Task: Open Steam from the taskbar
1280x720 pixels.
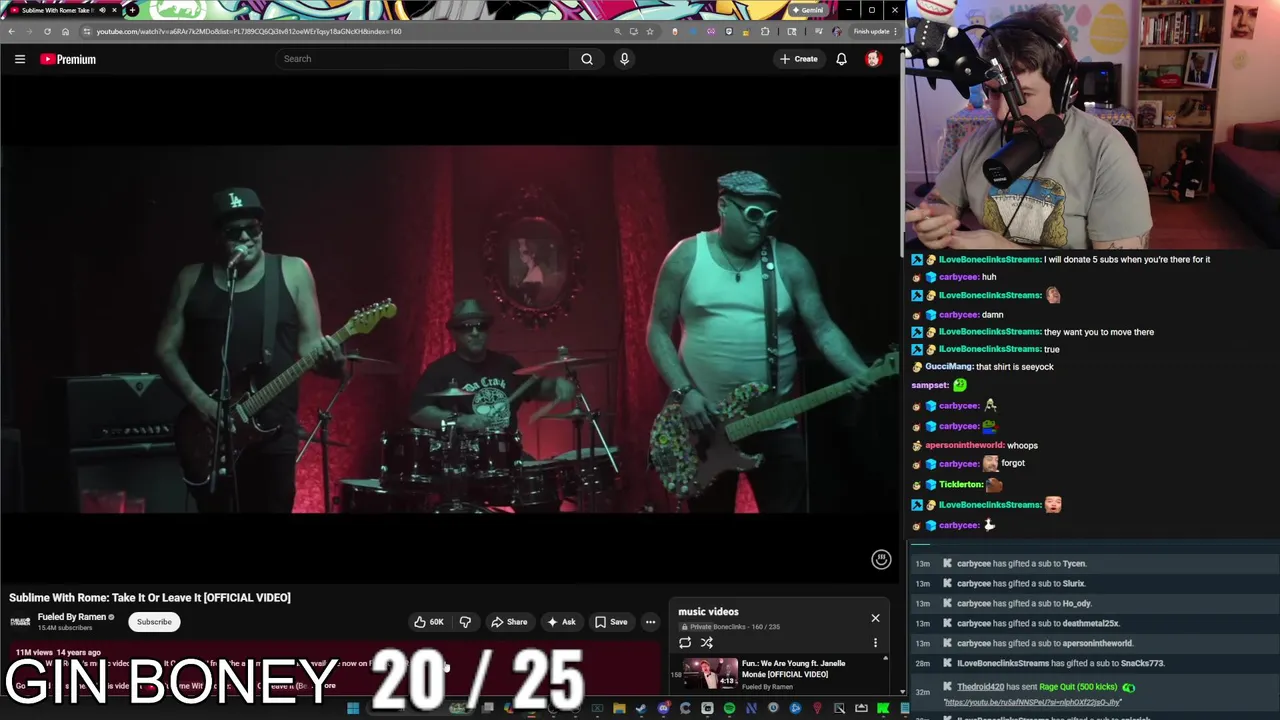Action: [641, 709]
